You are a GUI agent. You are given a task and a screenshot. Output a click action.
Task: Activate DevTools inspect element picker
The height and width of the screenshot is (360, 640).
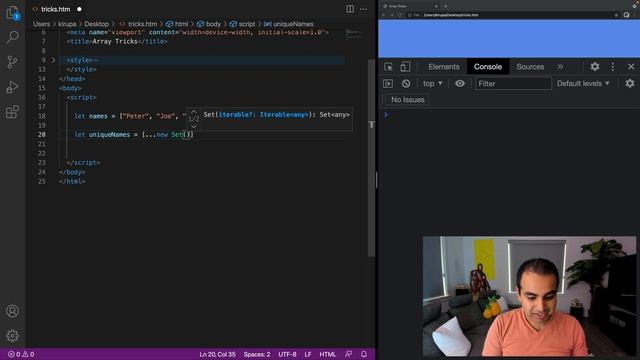[x=388, y=67]
